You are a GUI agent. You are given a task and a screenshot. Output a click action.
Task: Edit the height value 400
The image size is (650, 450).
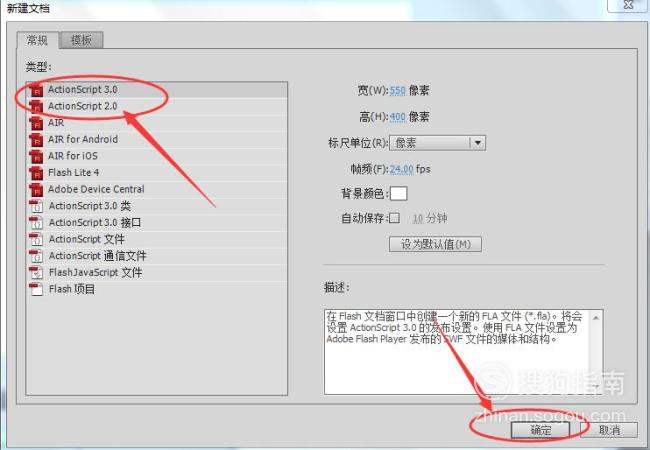(398, 117)
